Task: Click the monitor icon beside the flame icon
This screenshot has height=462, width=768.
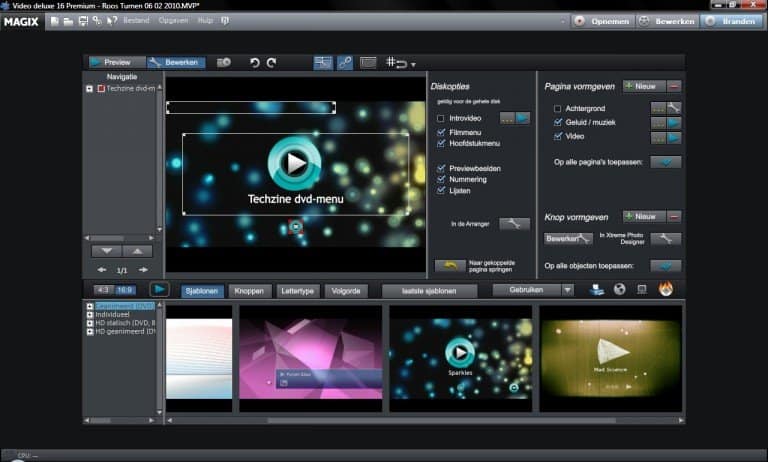Action: click(x=642, y=290)
